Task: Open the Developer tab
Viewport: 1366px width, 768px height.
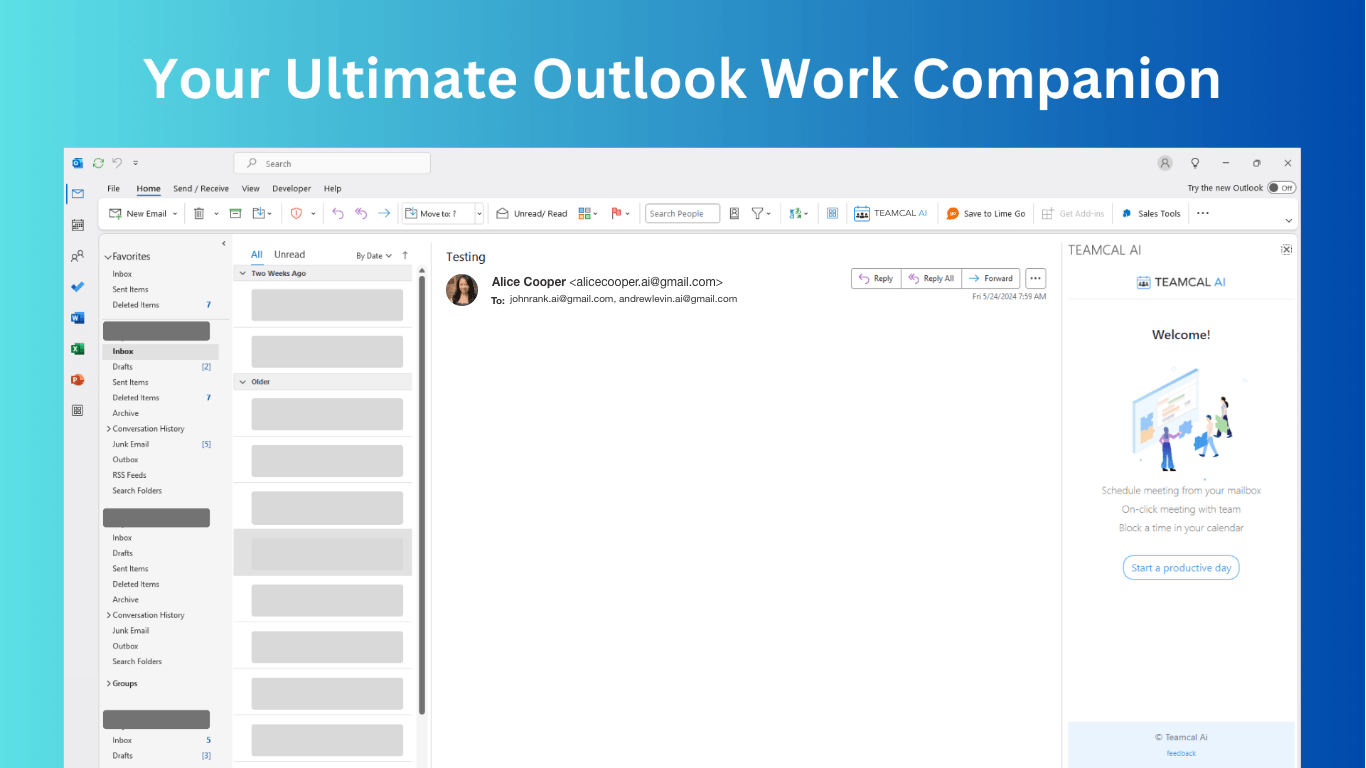Action: click(x=292, y=188)
